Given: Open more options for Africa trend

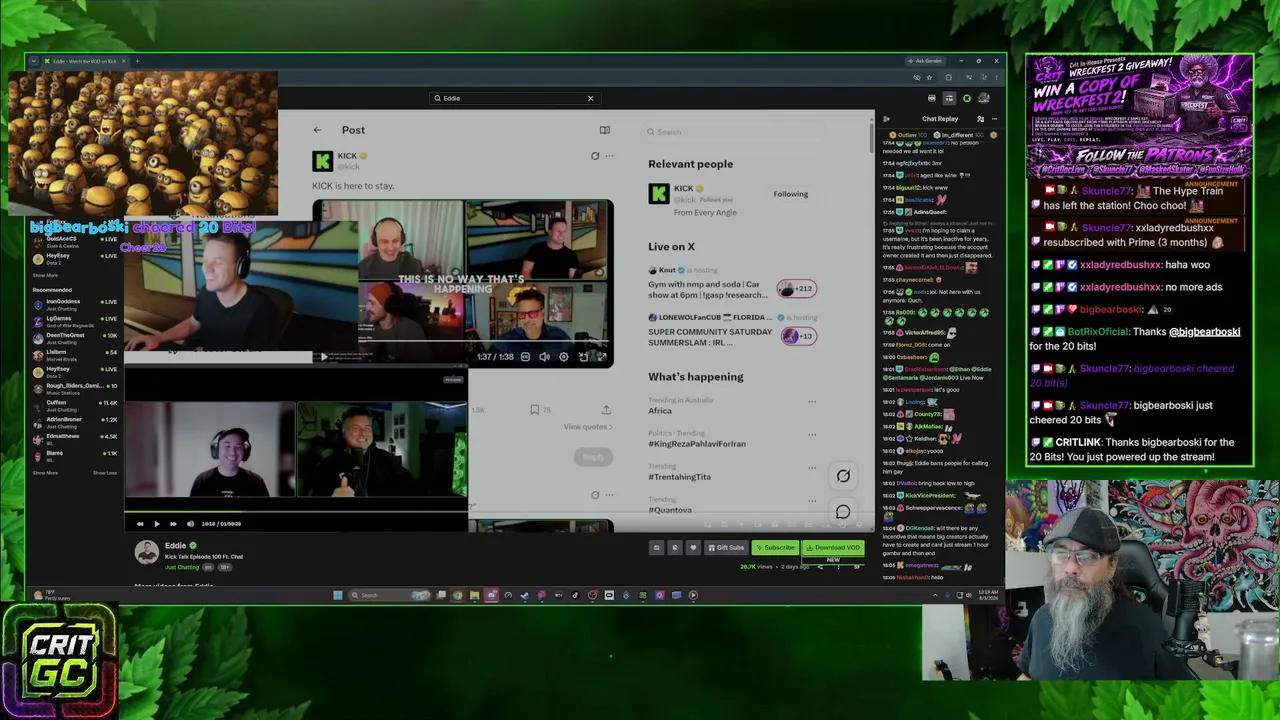Looking at the screenshot, I should [811, 402].
